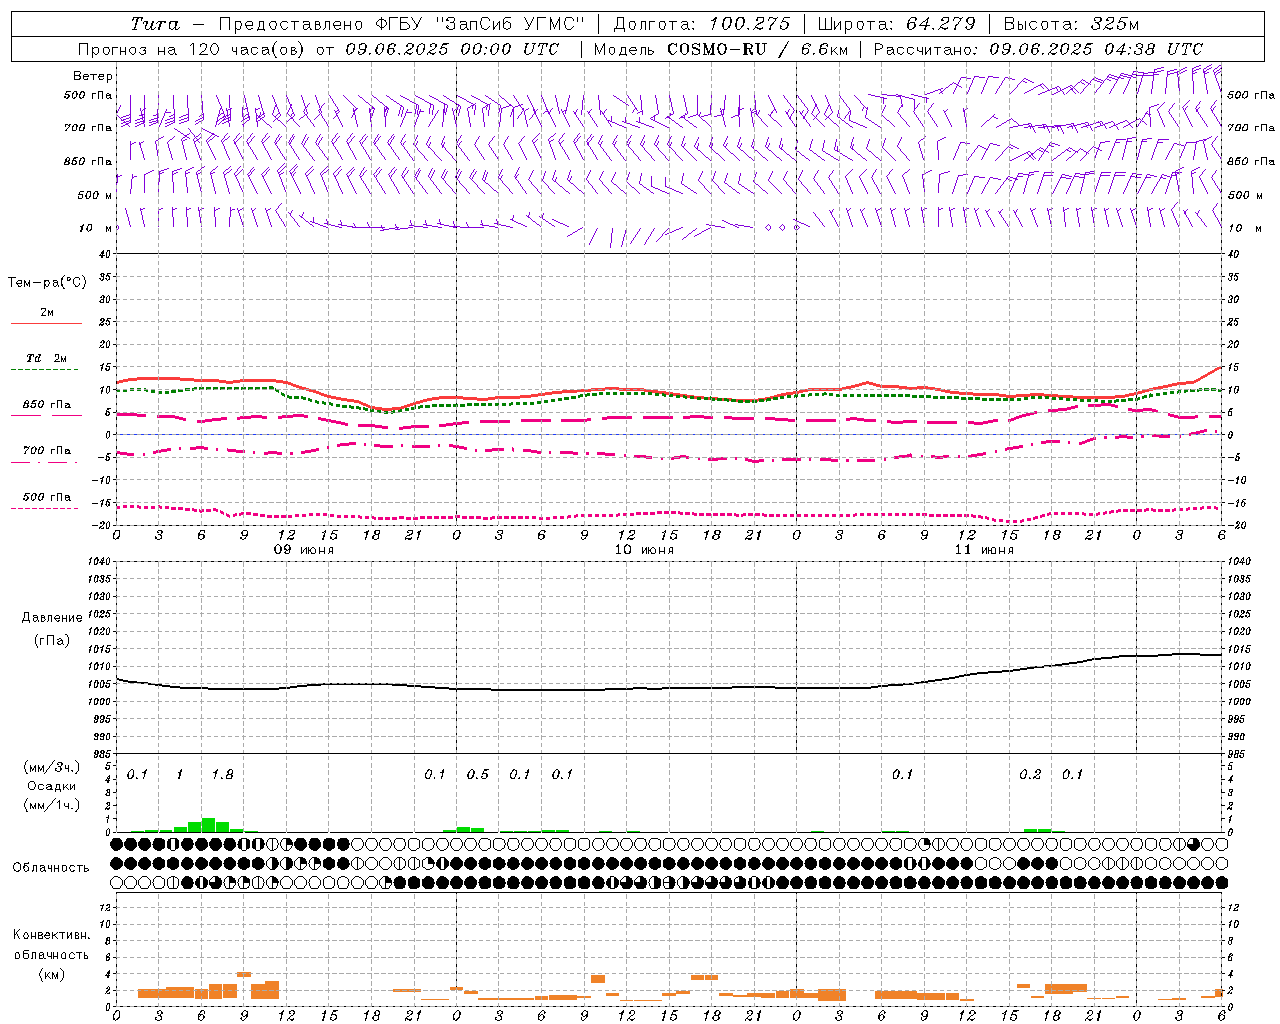Image resolution: width=1280 pixels, height=1024 pixels.
Task: Click the precipitation total "0.5"
Action: [x=477, y=775]
